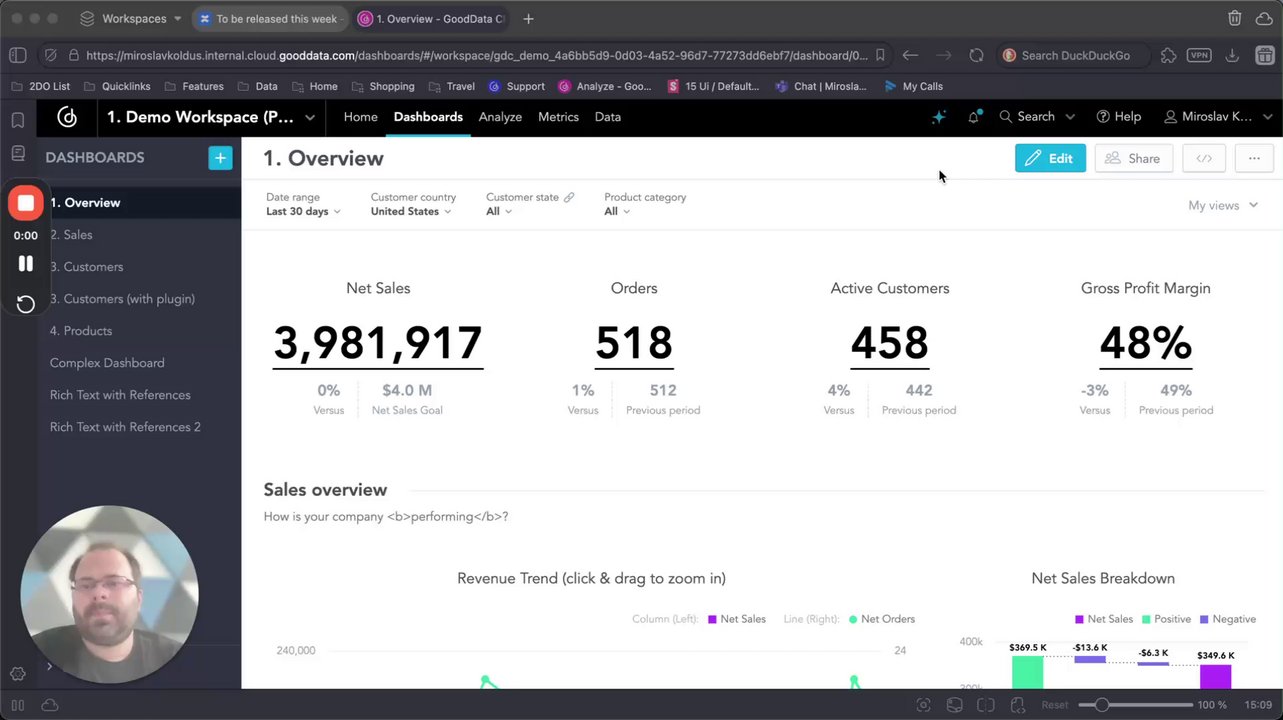Open page actions code icon in status bar
The height and width of the screenshot is (720, 1283).
(1017, 705)
